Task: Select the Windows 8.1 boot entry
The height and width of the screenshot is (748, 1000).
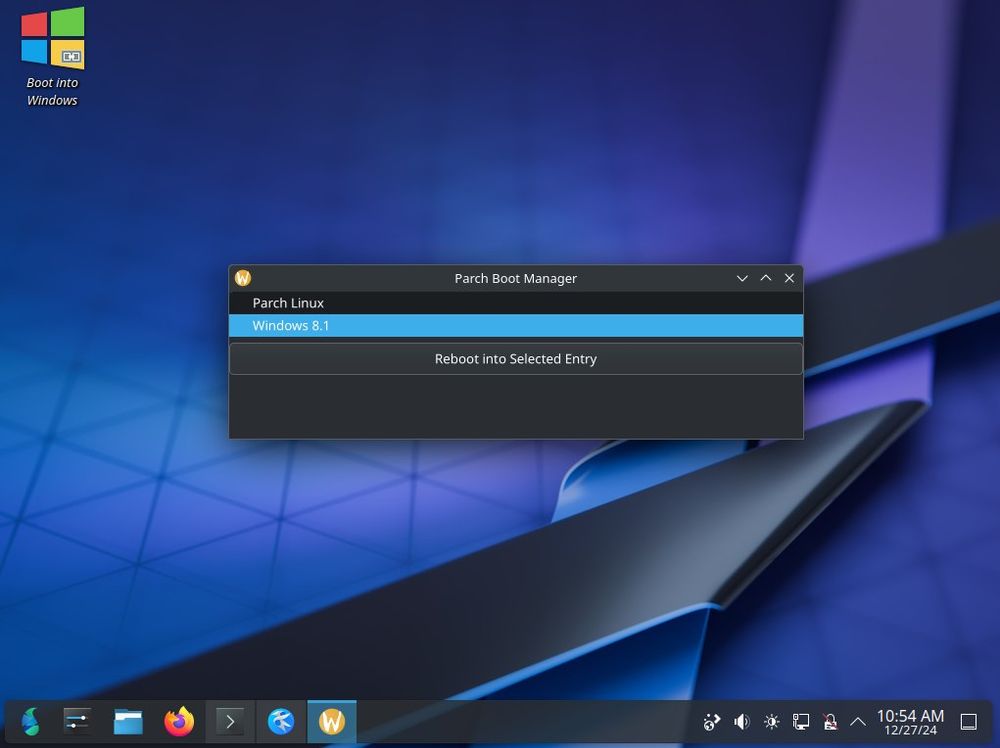Action: 515,325
